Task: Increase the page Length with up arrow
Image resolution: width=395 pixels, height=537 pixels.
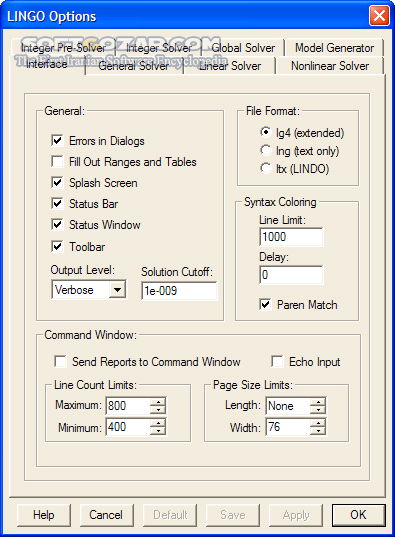Action: 318,402
